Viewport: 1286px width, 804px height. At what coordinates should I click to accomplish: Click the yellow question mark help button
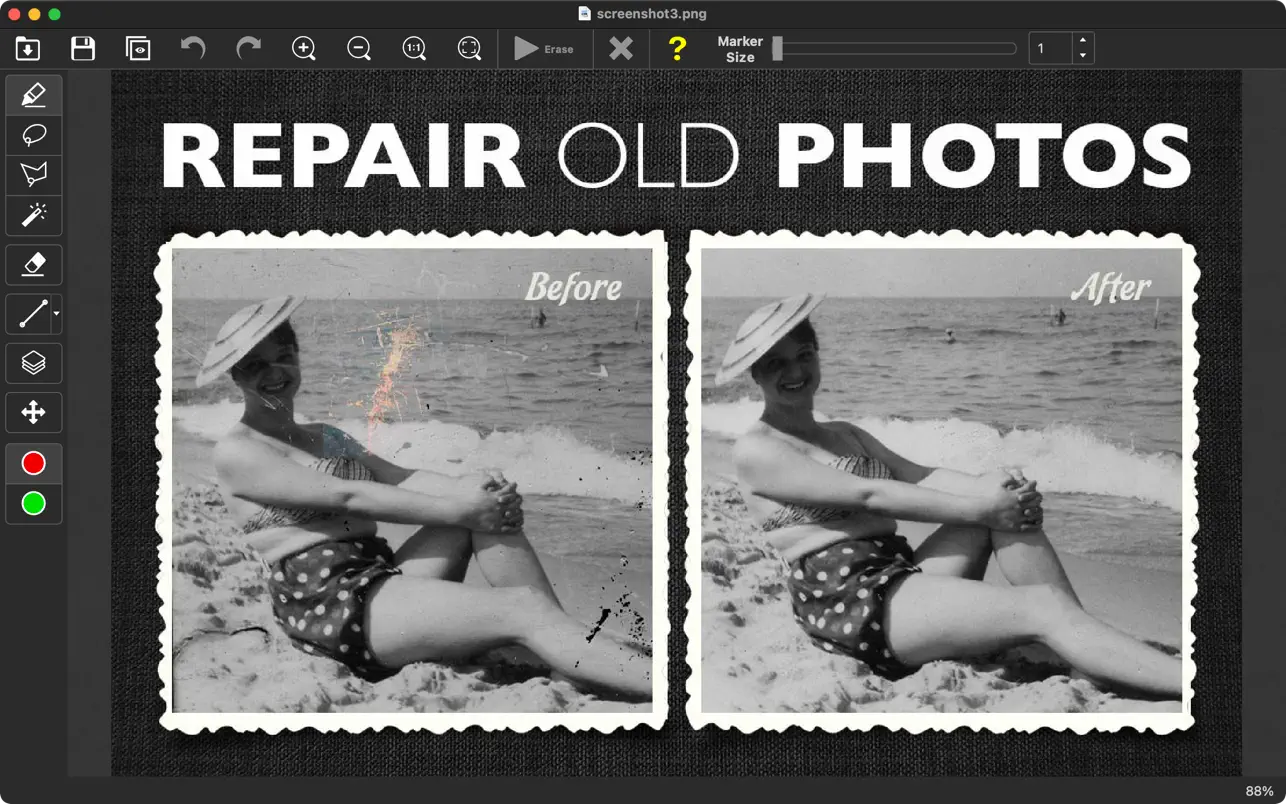point(677,48)
